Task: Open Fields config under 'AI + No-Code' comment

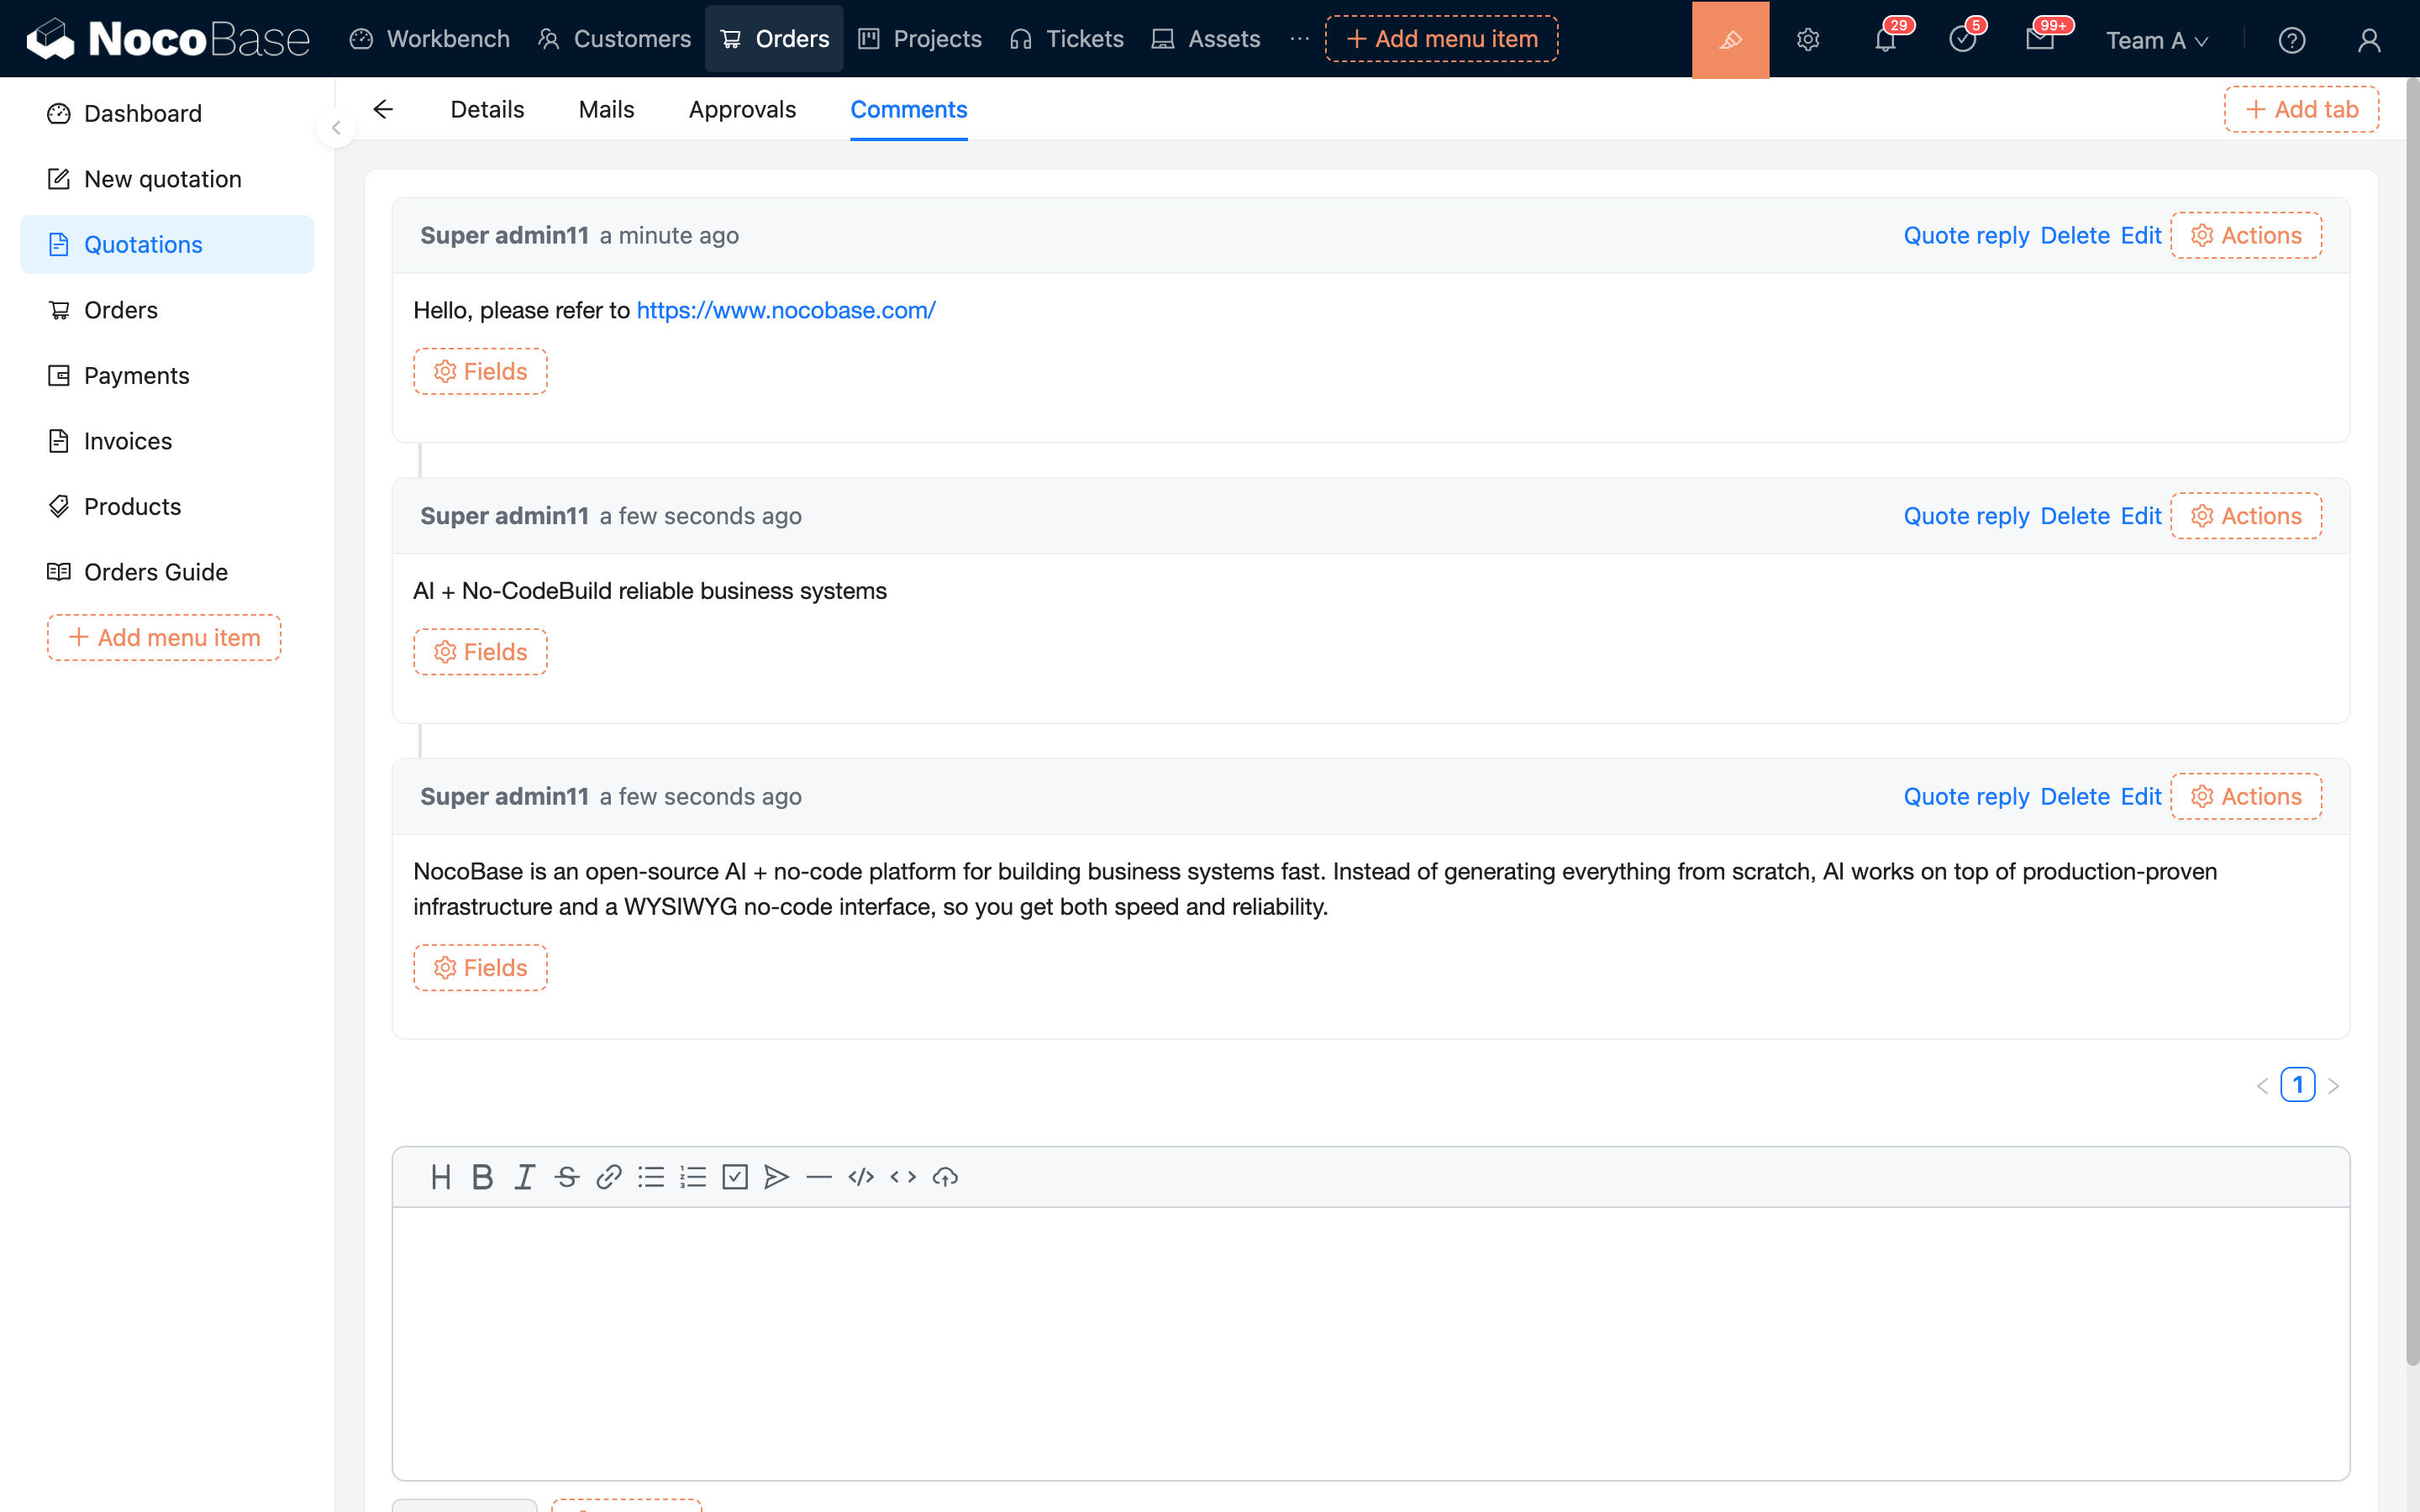Action: click(480, 652)
